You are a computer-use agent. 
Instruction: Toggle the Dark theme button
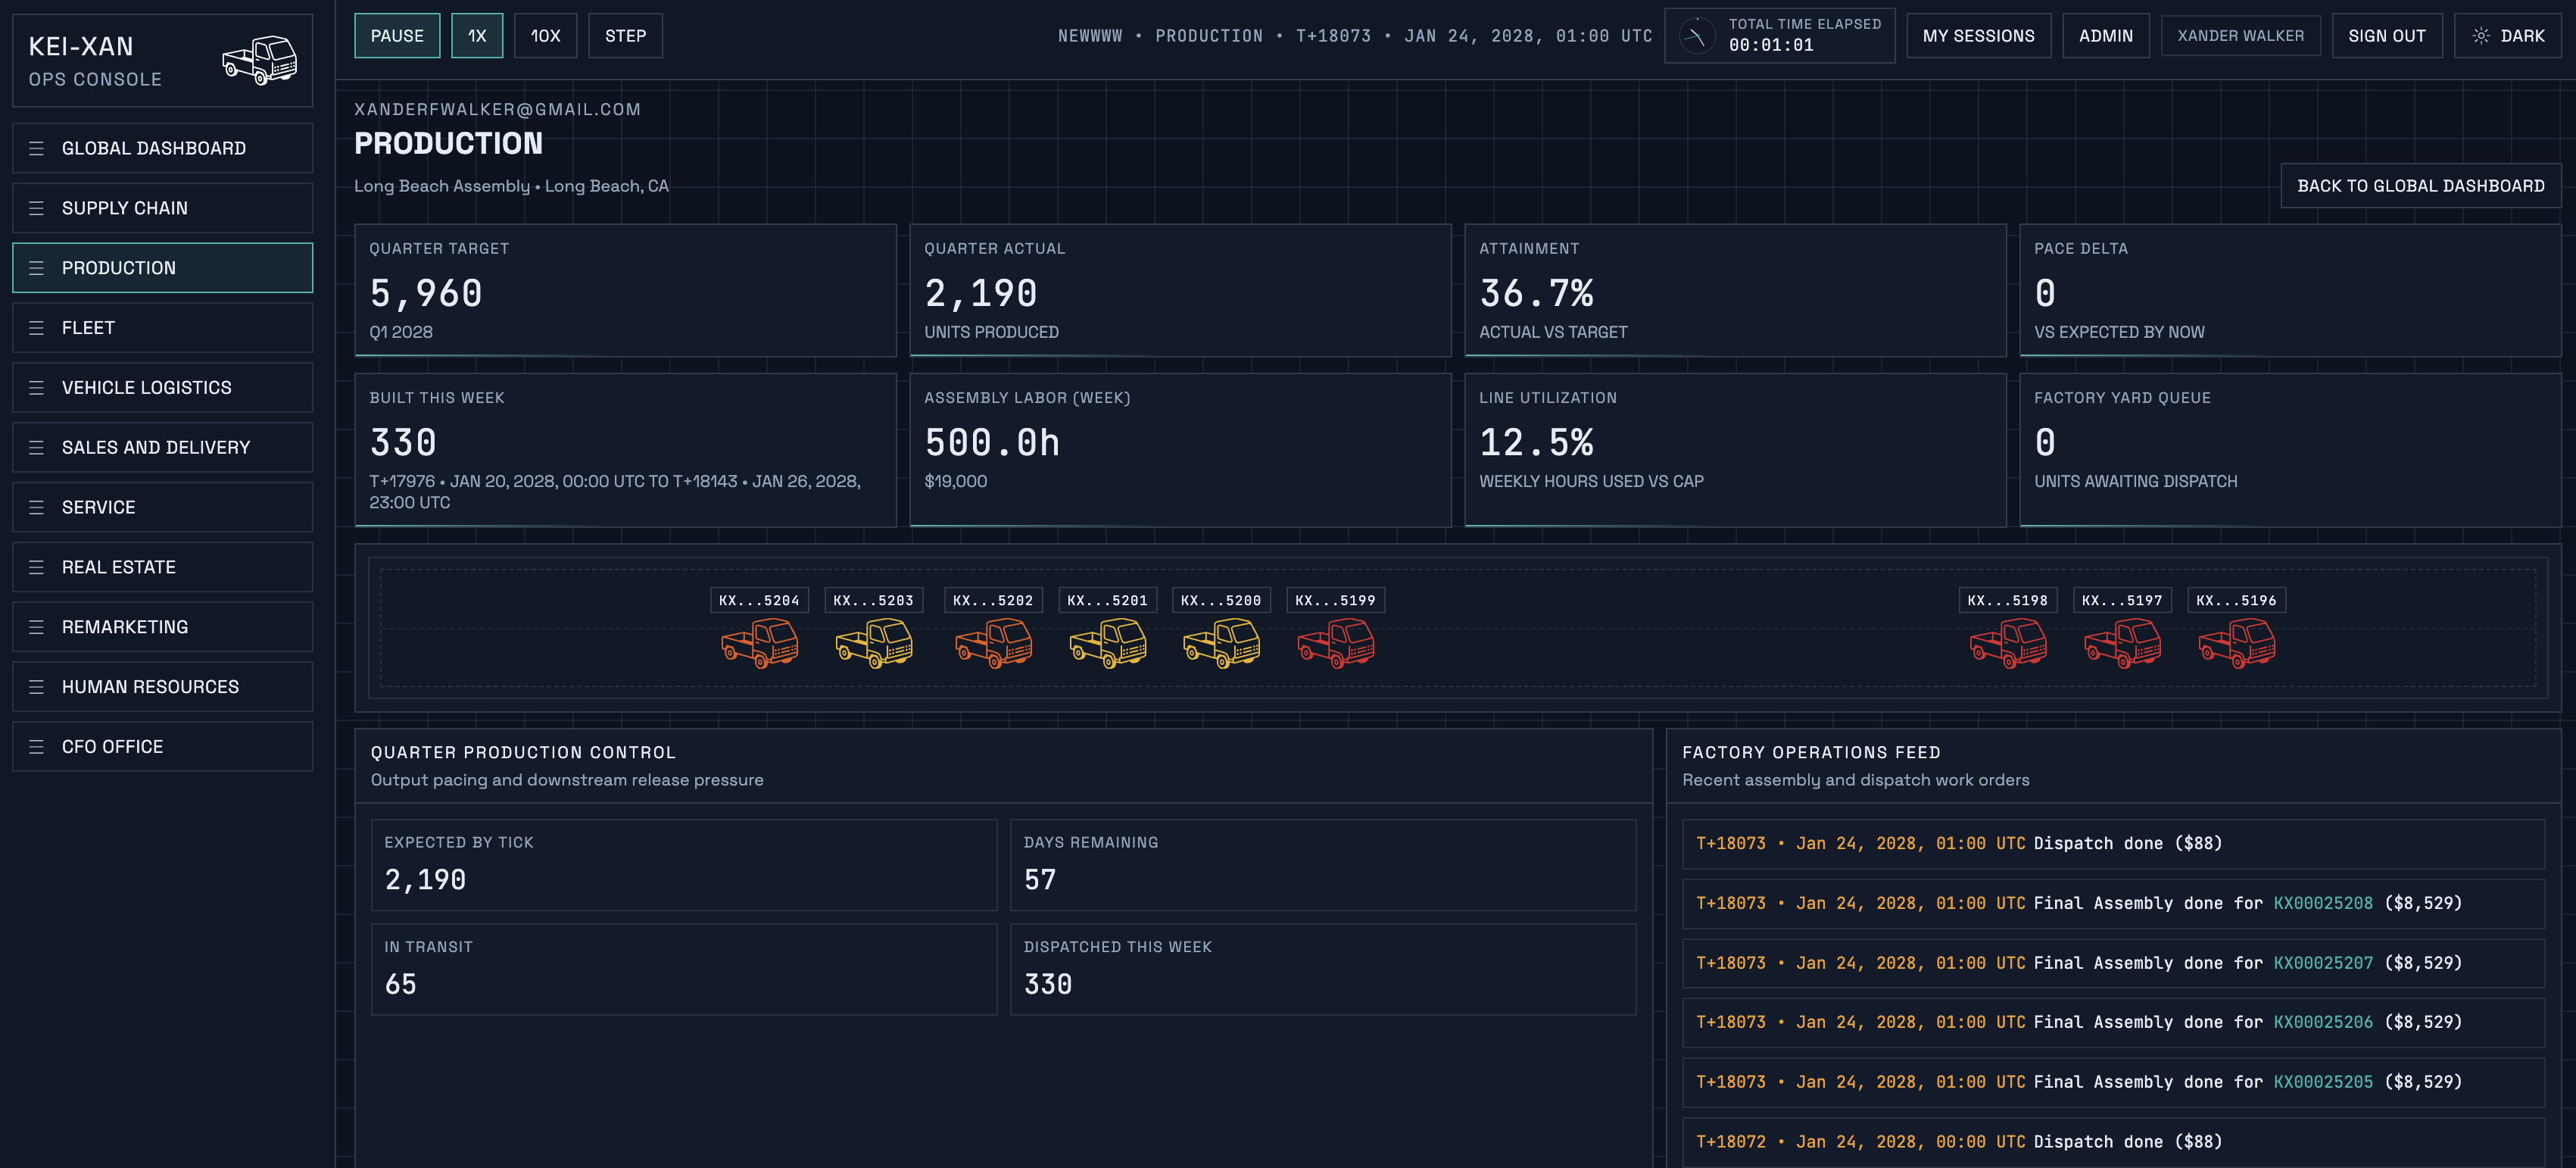pos(2508,36)
